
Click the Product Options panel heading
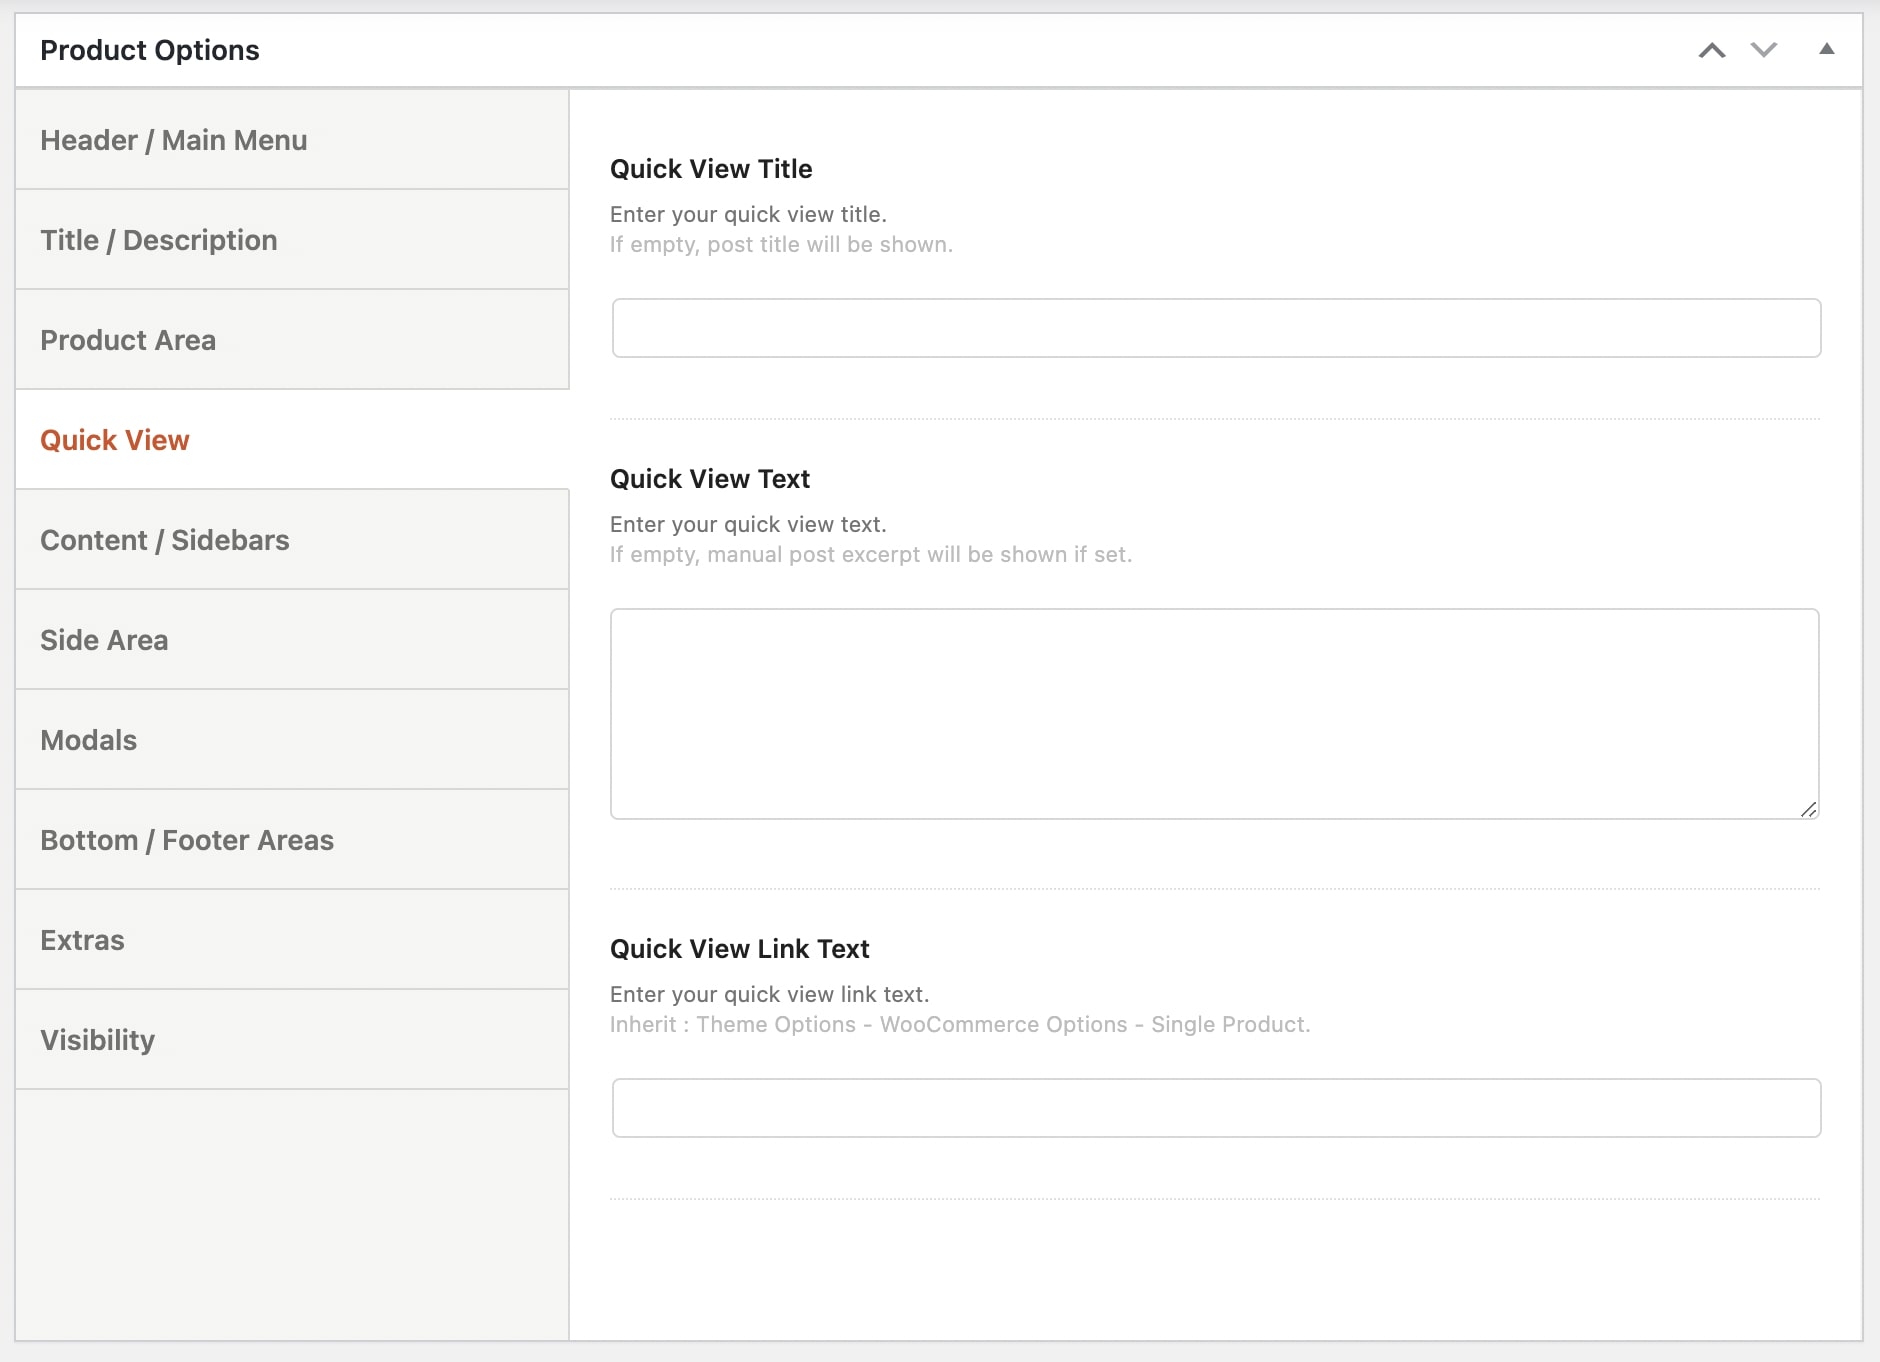coord(150,50)
